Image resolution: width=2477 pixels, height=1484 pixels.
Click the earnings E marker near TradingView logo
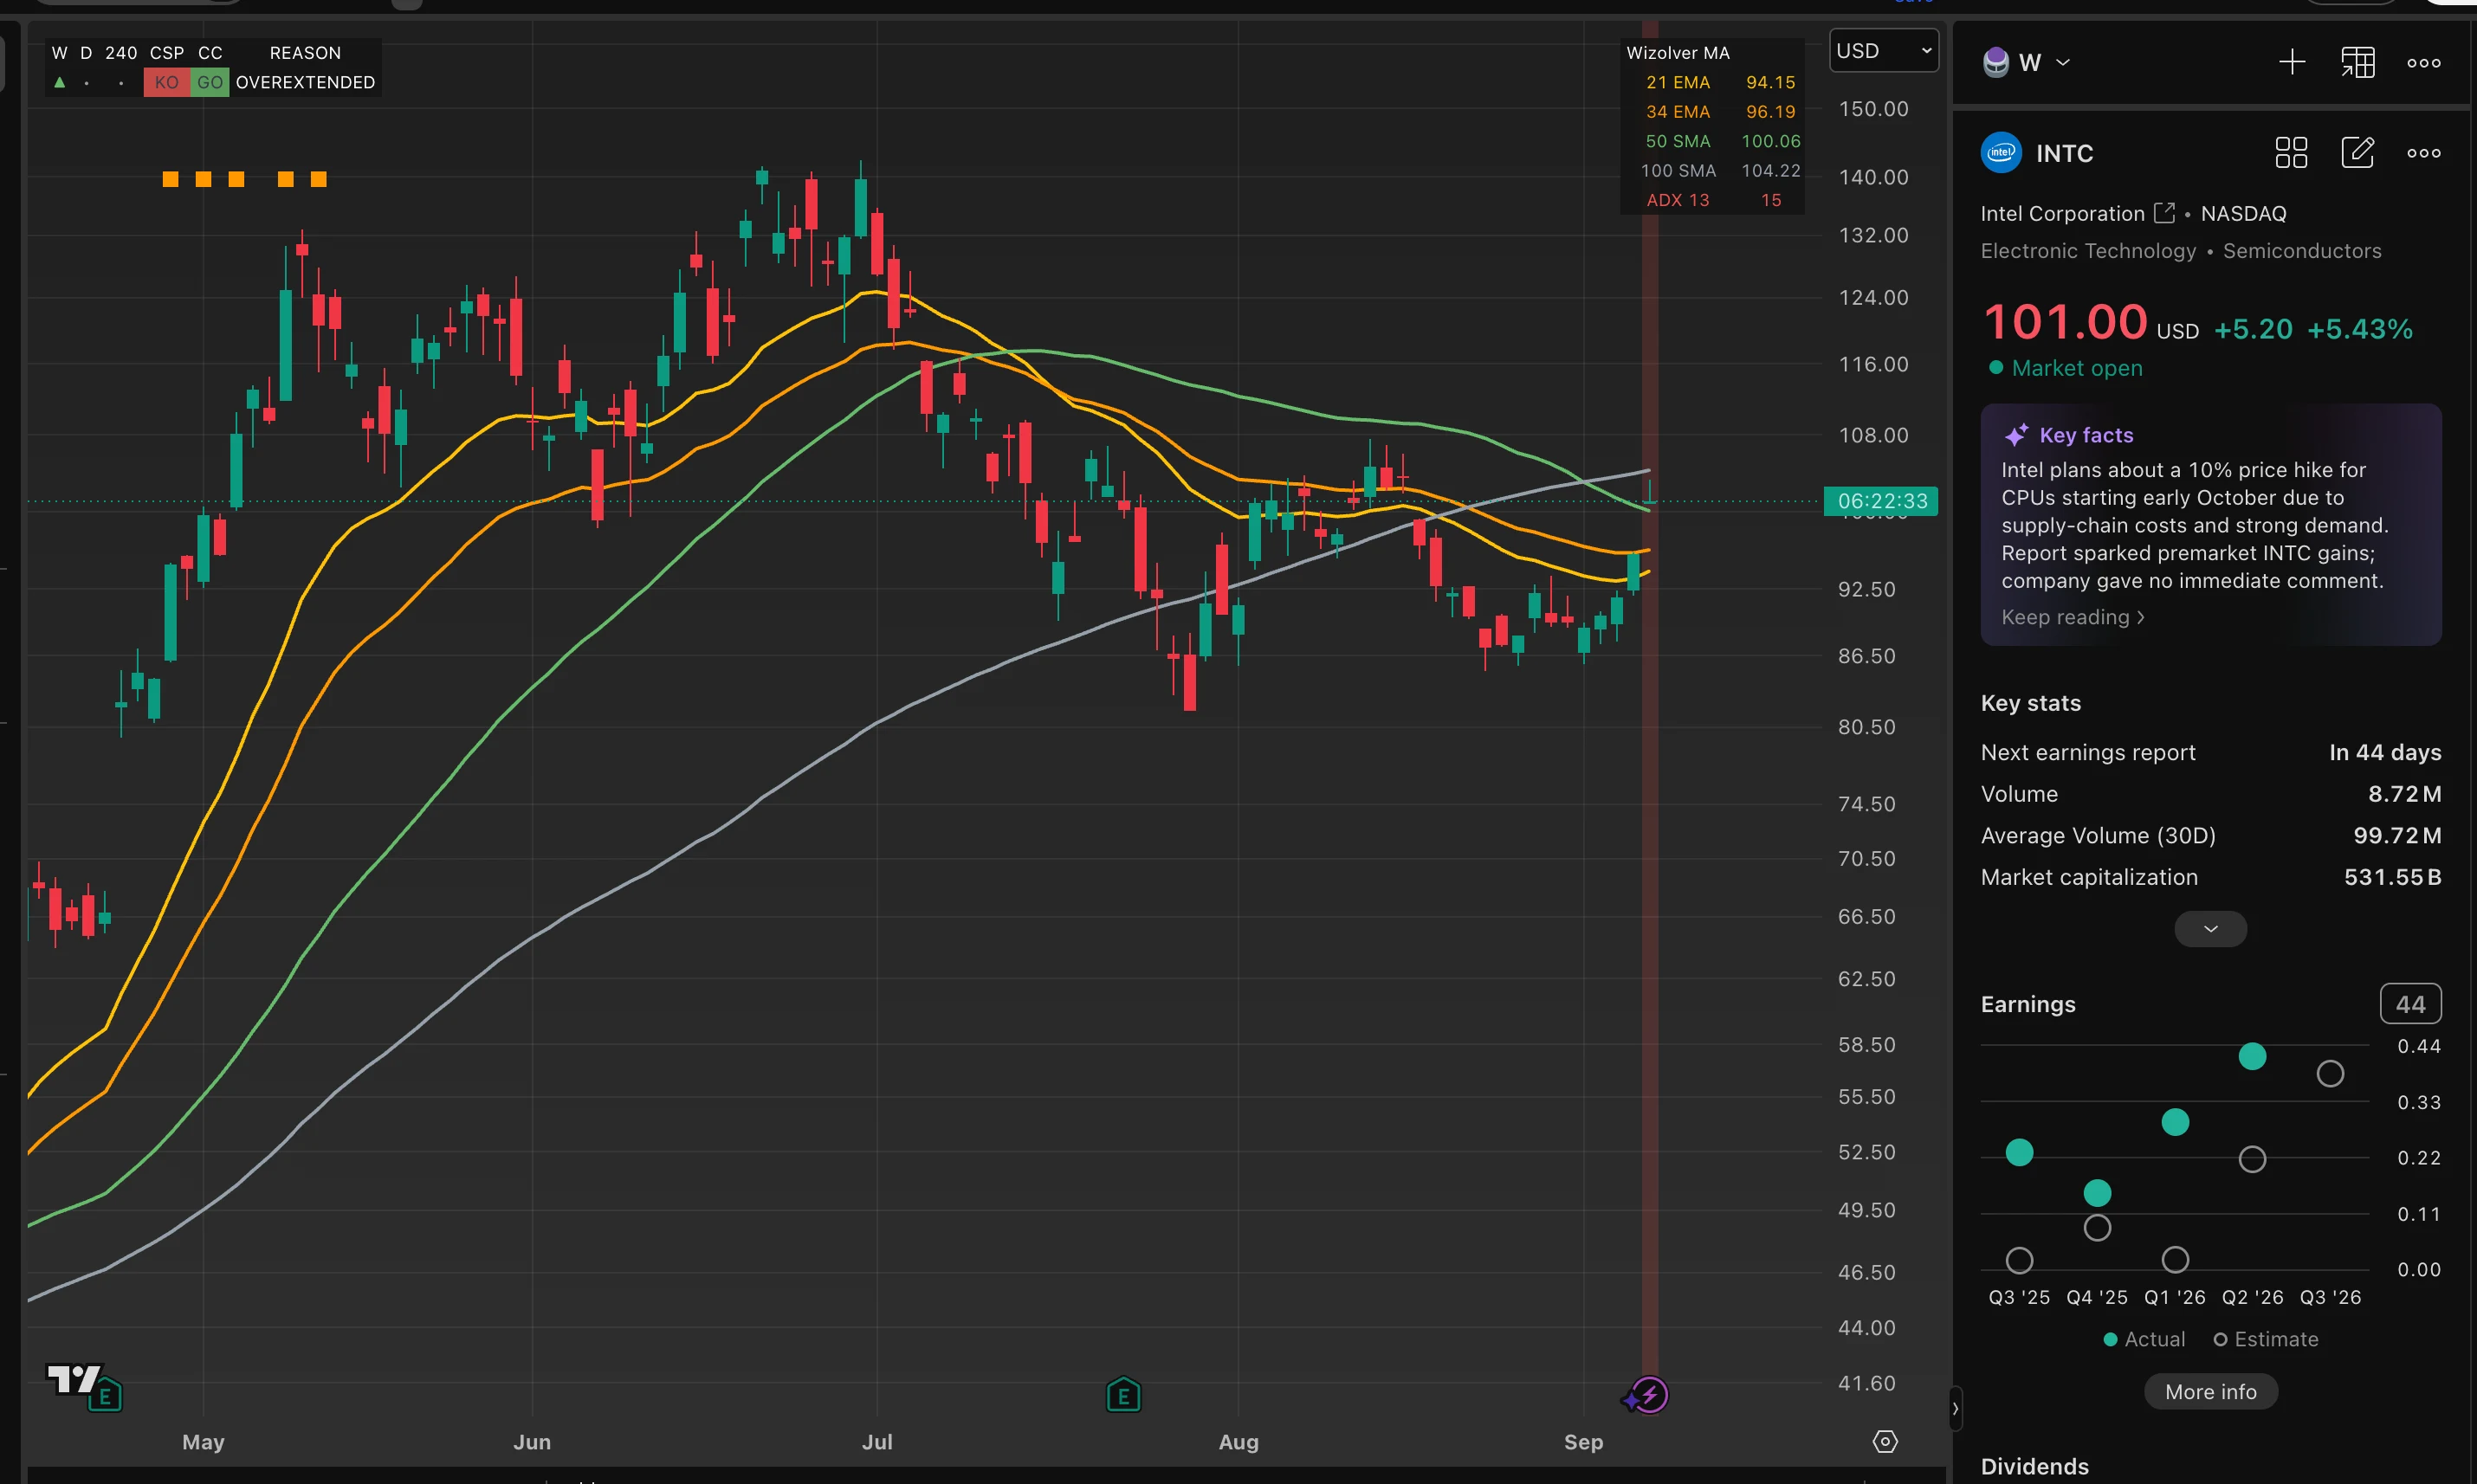[105, 1396]
